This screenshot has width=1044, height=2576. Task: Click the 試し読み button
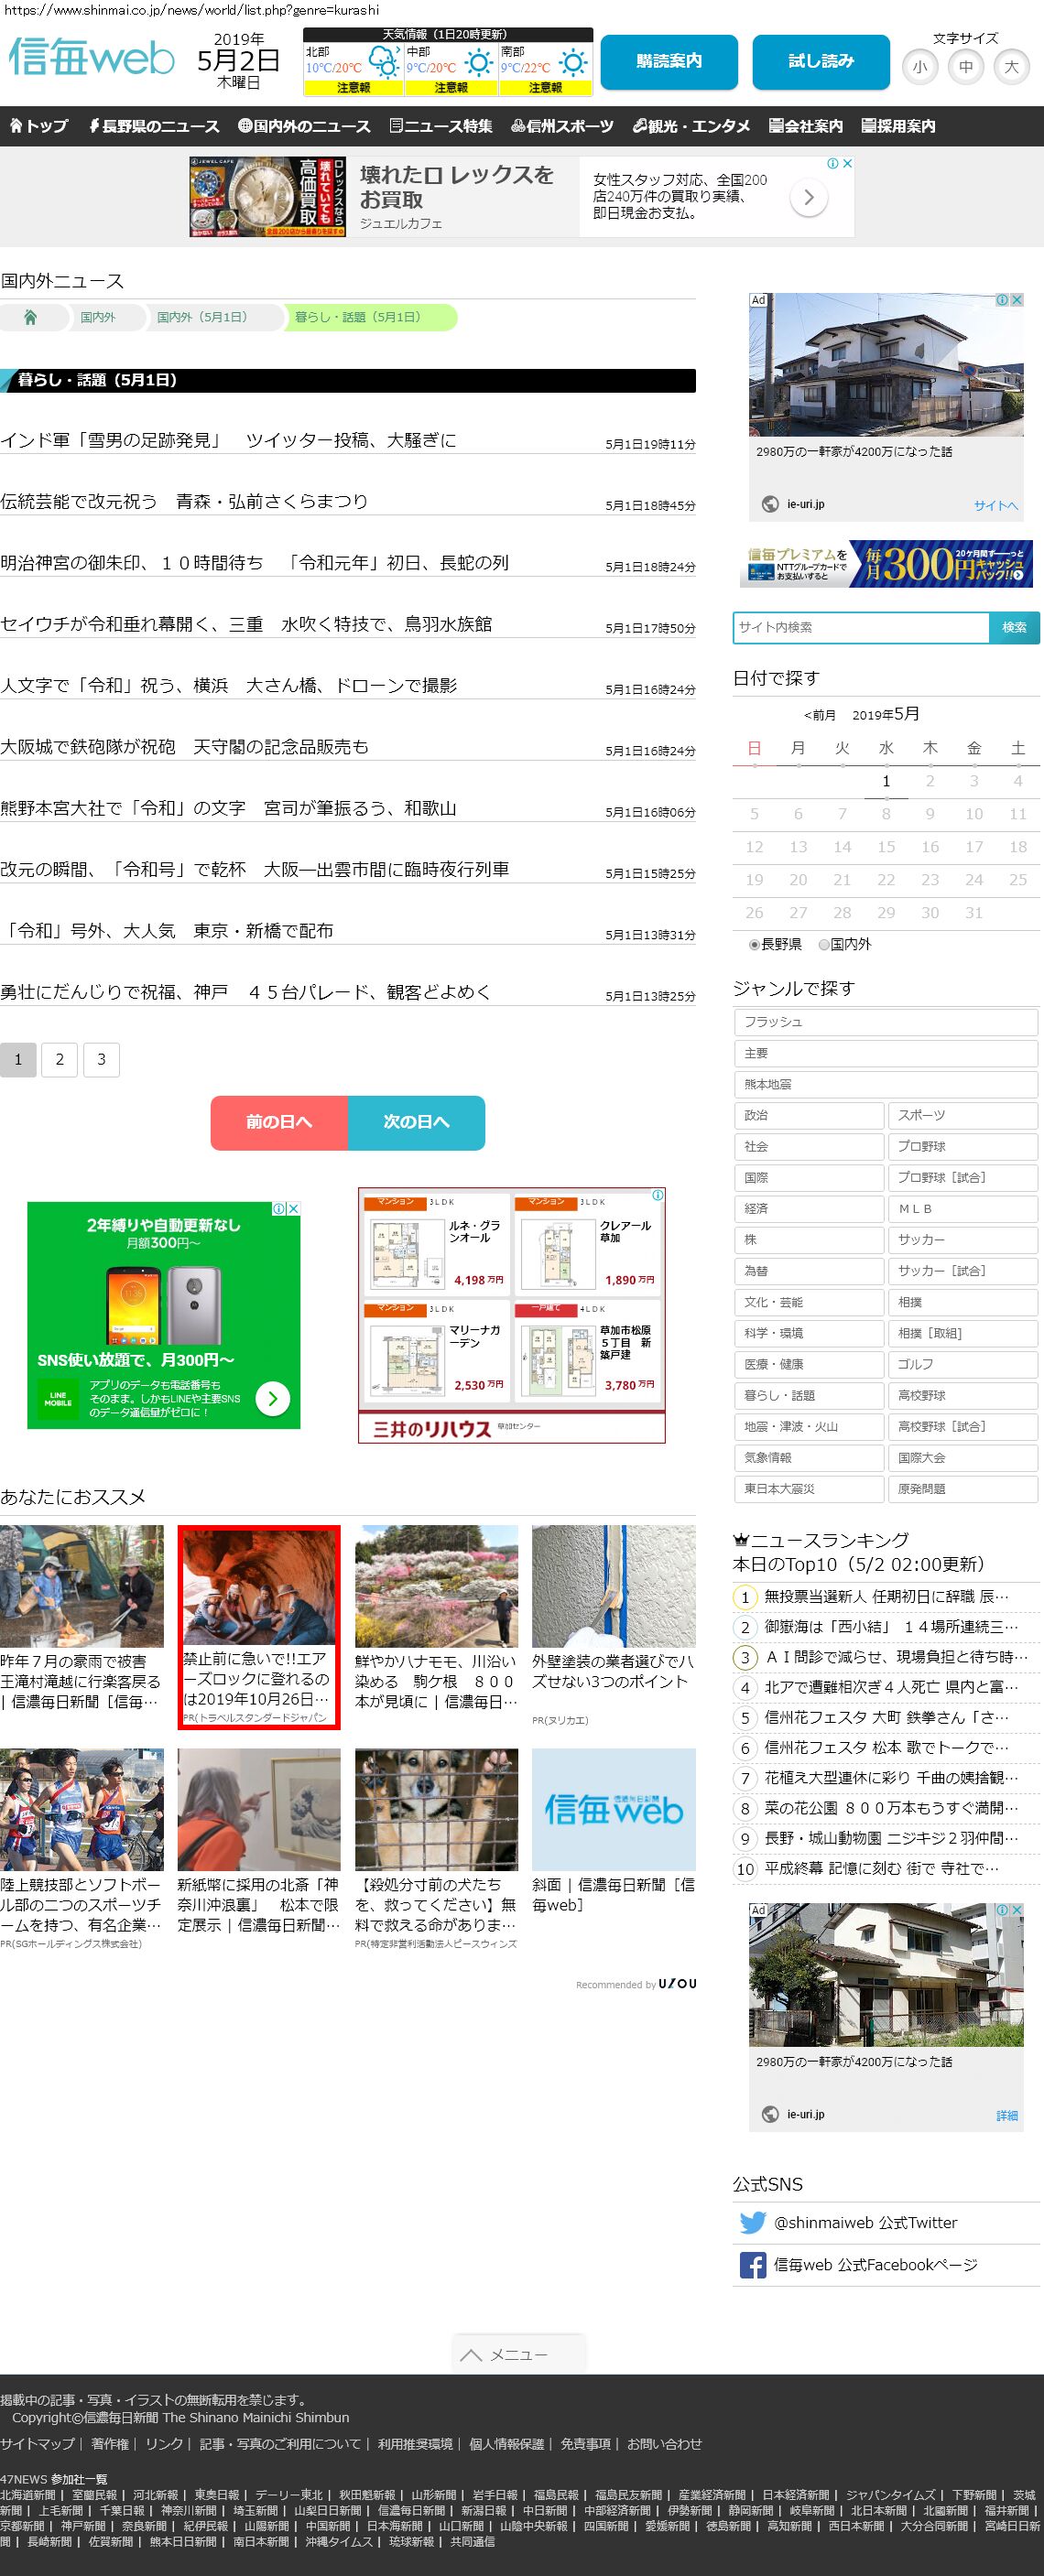click(x=821, y=62)
